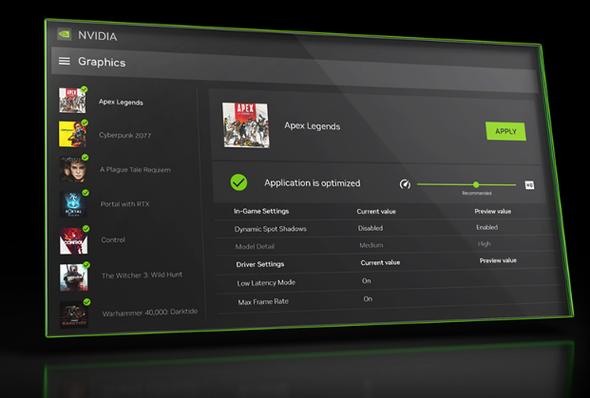
Task: Click Dynamic Spot Shadows Disabled value
Action: point(370,228)
